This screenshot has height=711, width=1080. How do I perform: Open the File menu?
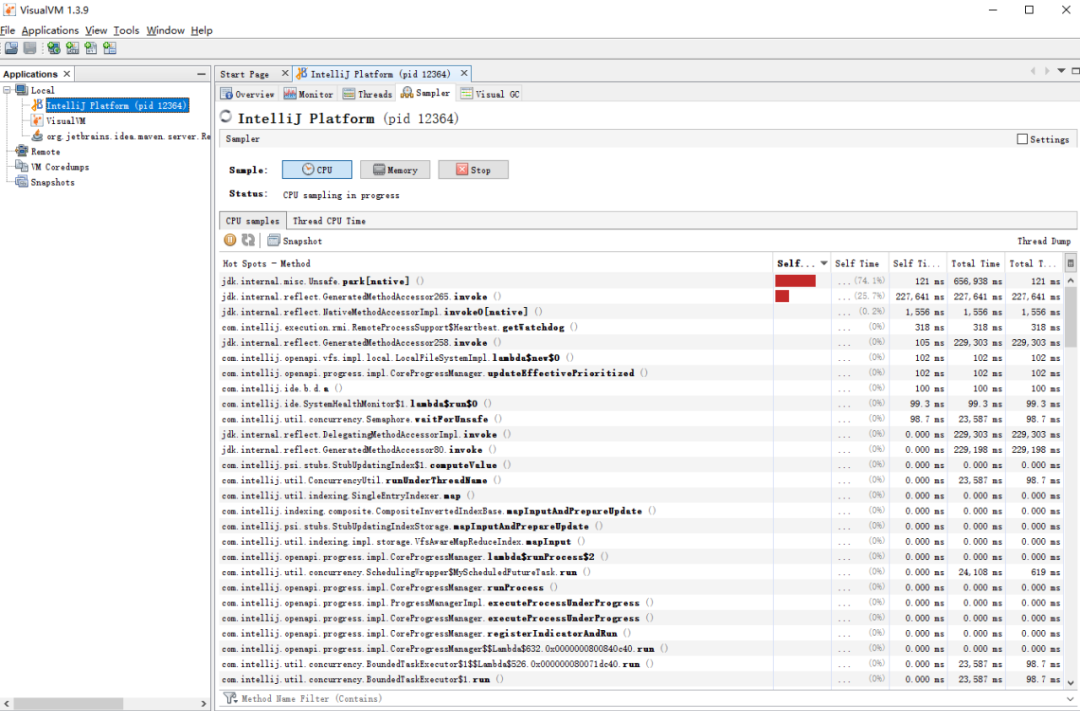pos(8,30)
